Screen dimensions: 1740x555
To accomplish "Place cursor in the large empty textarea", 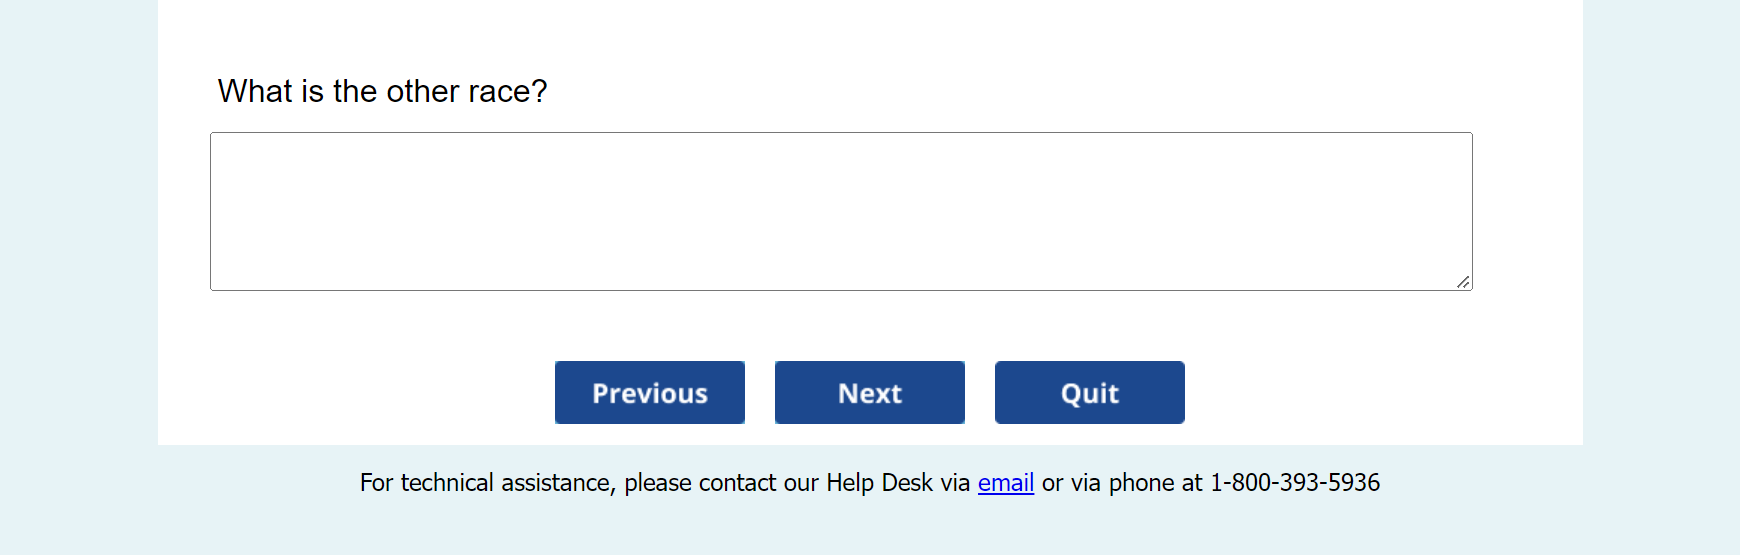I will [x=840, y=211].
